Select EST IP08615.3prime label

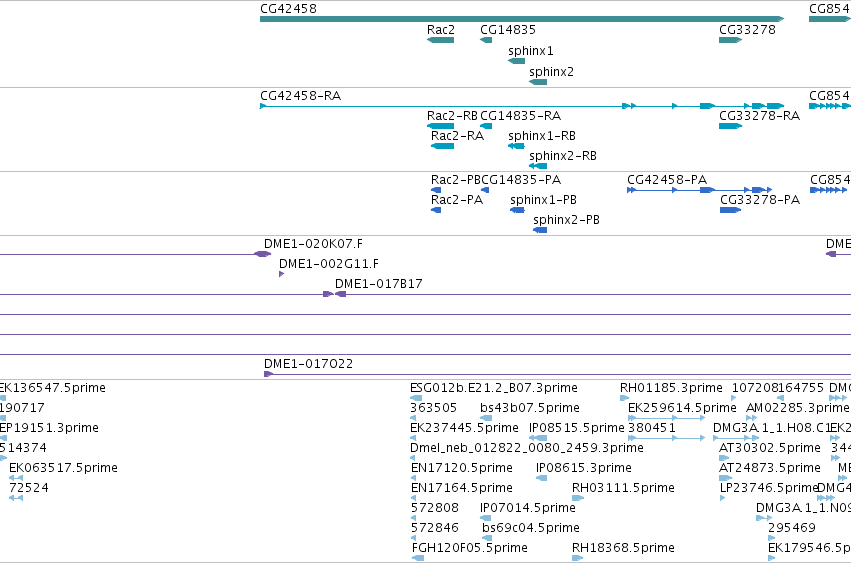583,468
